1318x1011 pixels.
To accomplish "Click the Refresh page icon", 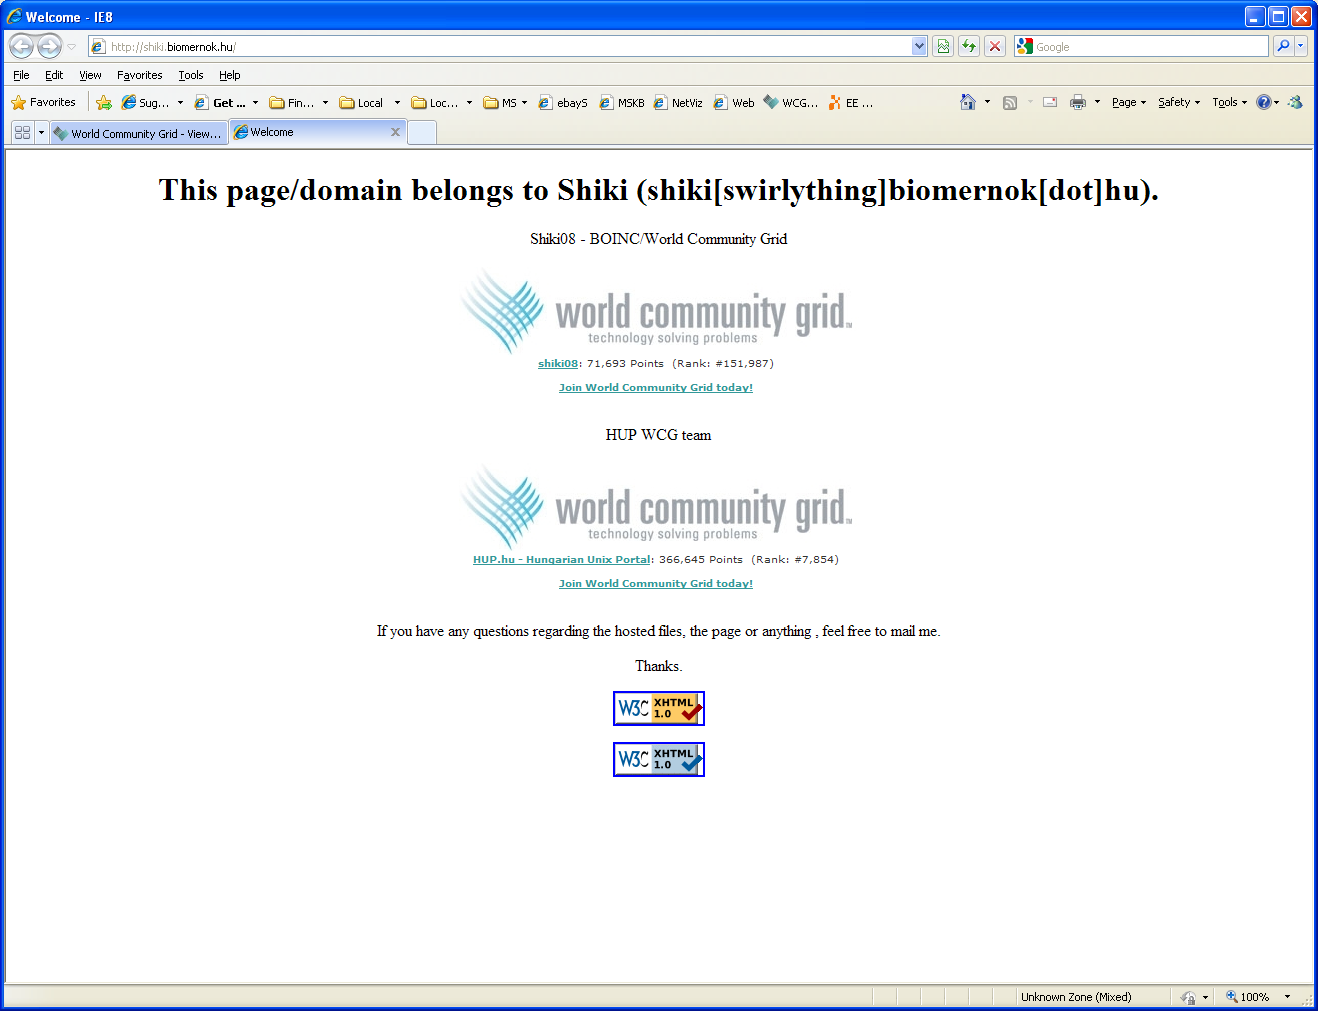I will 968,46.
